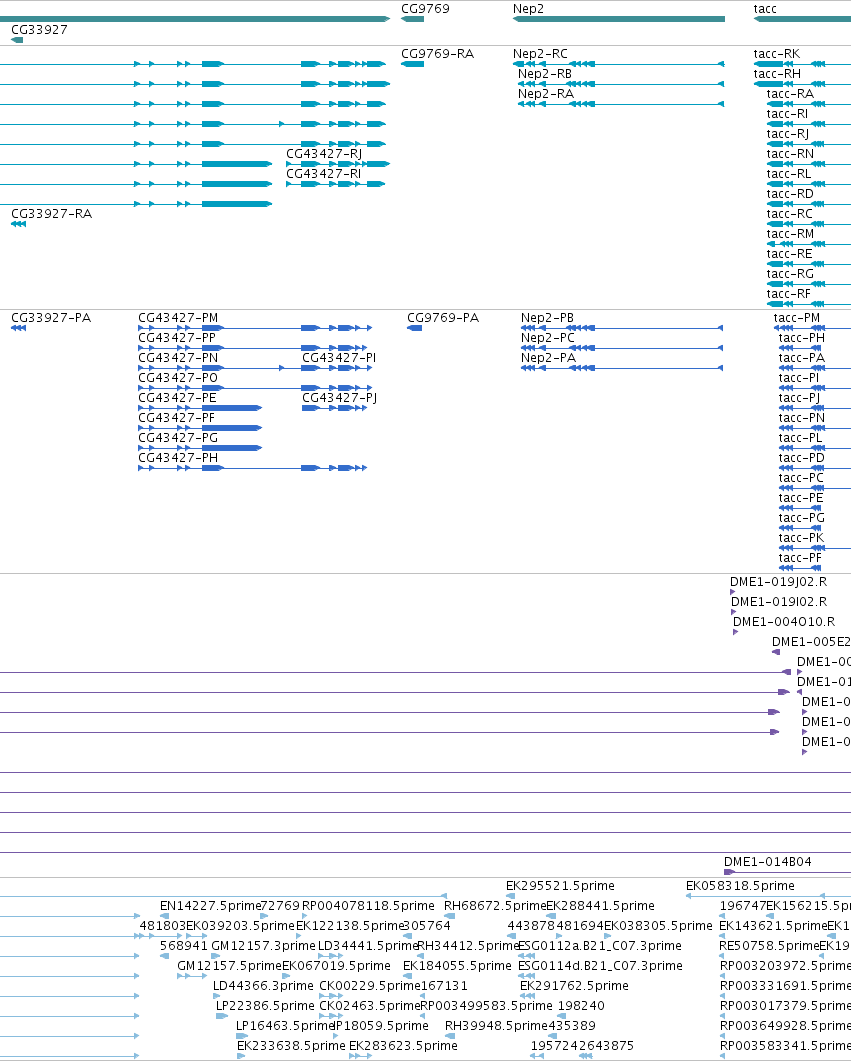Click the tacc-RH transcript label
Screen dimensions: 851x1061
pyautogui.click(x=777, y=74)
